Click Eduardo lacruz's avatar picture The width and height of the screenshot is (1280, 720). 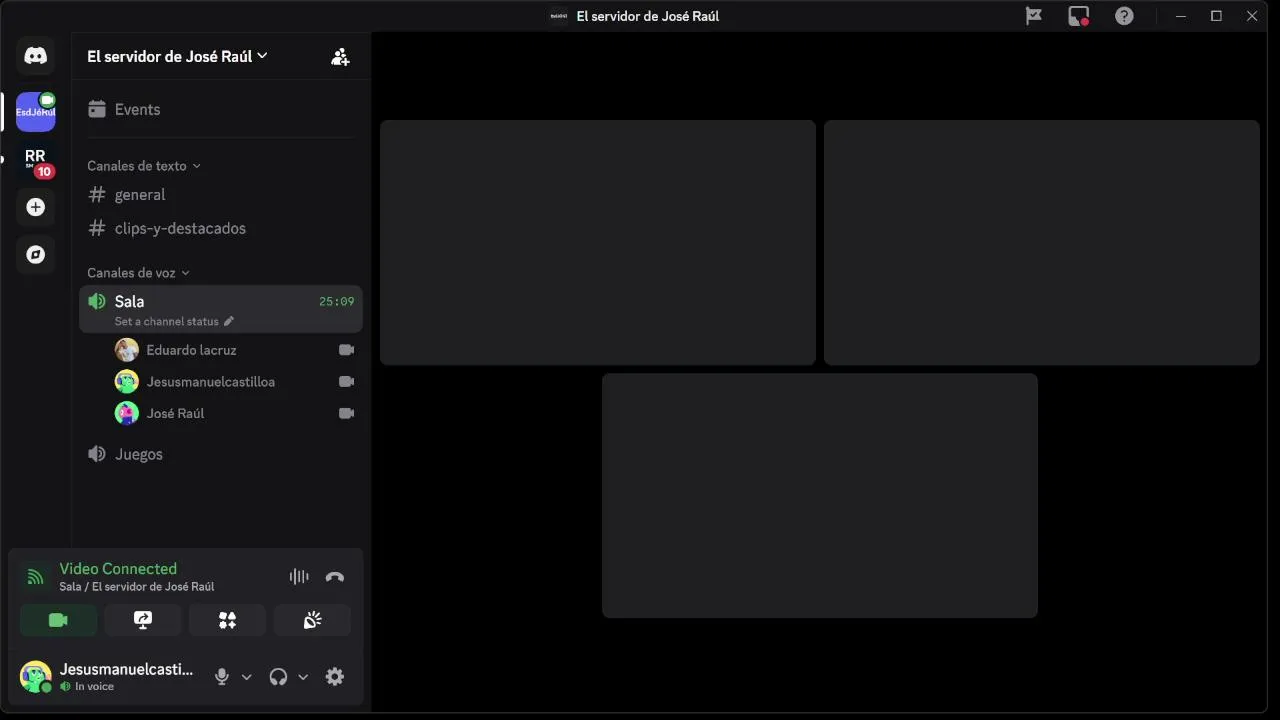point(126,350)
